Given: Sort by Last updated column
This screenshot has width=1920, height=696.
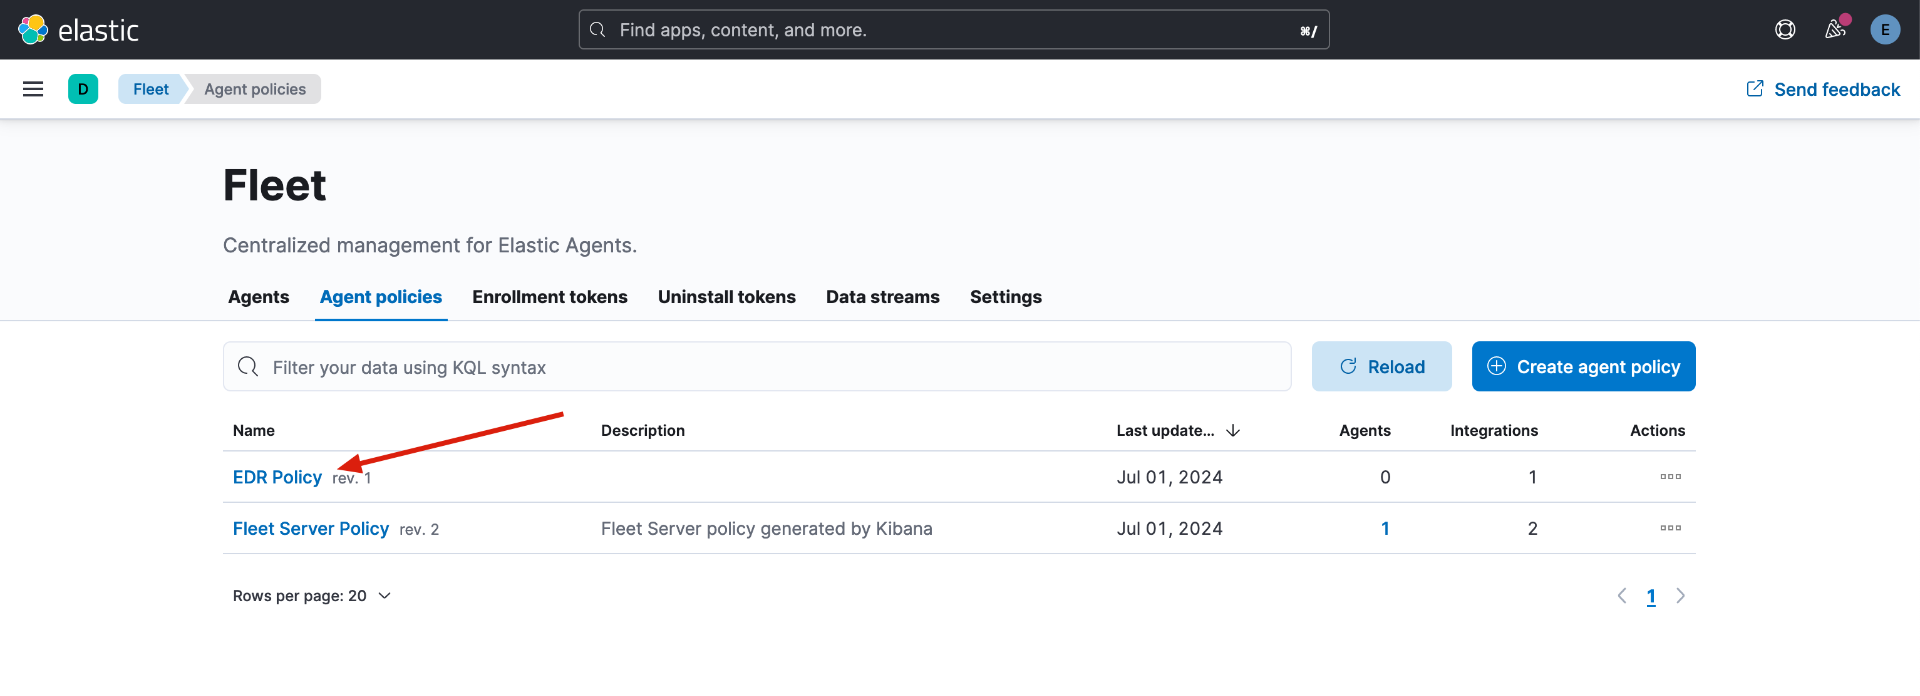Looking at the screenshot, I should click(1178, 430).
